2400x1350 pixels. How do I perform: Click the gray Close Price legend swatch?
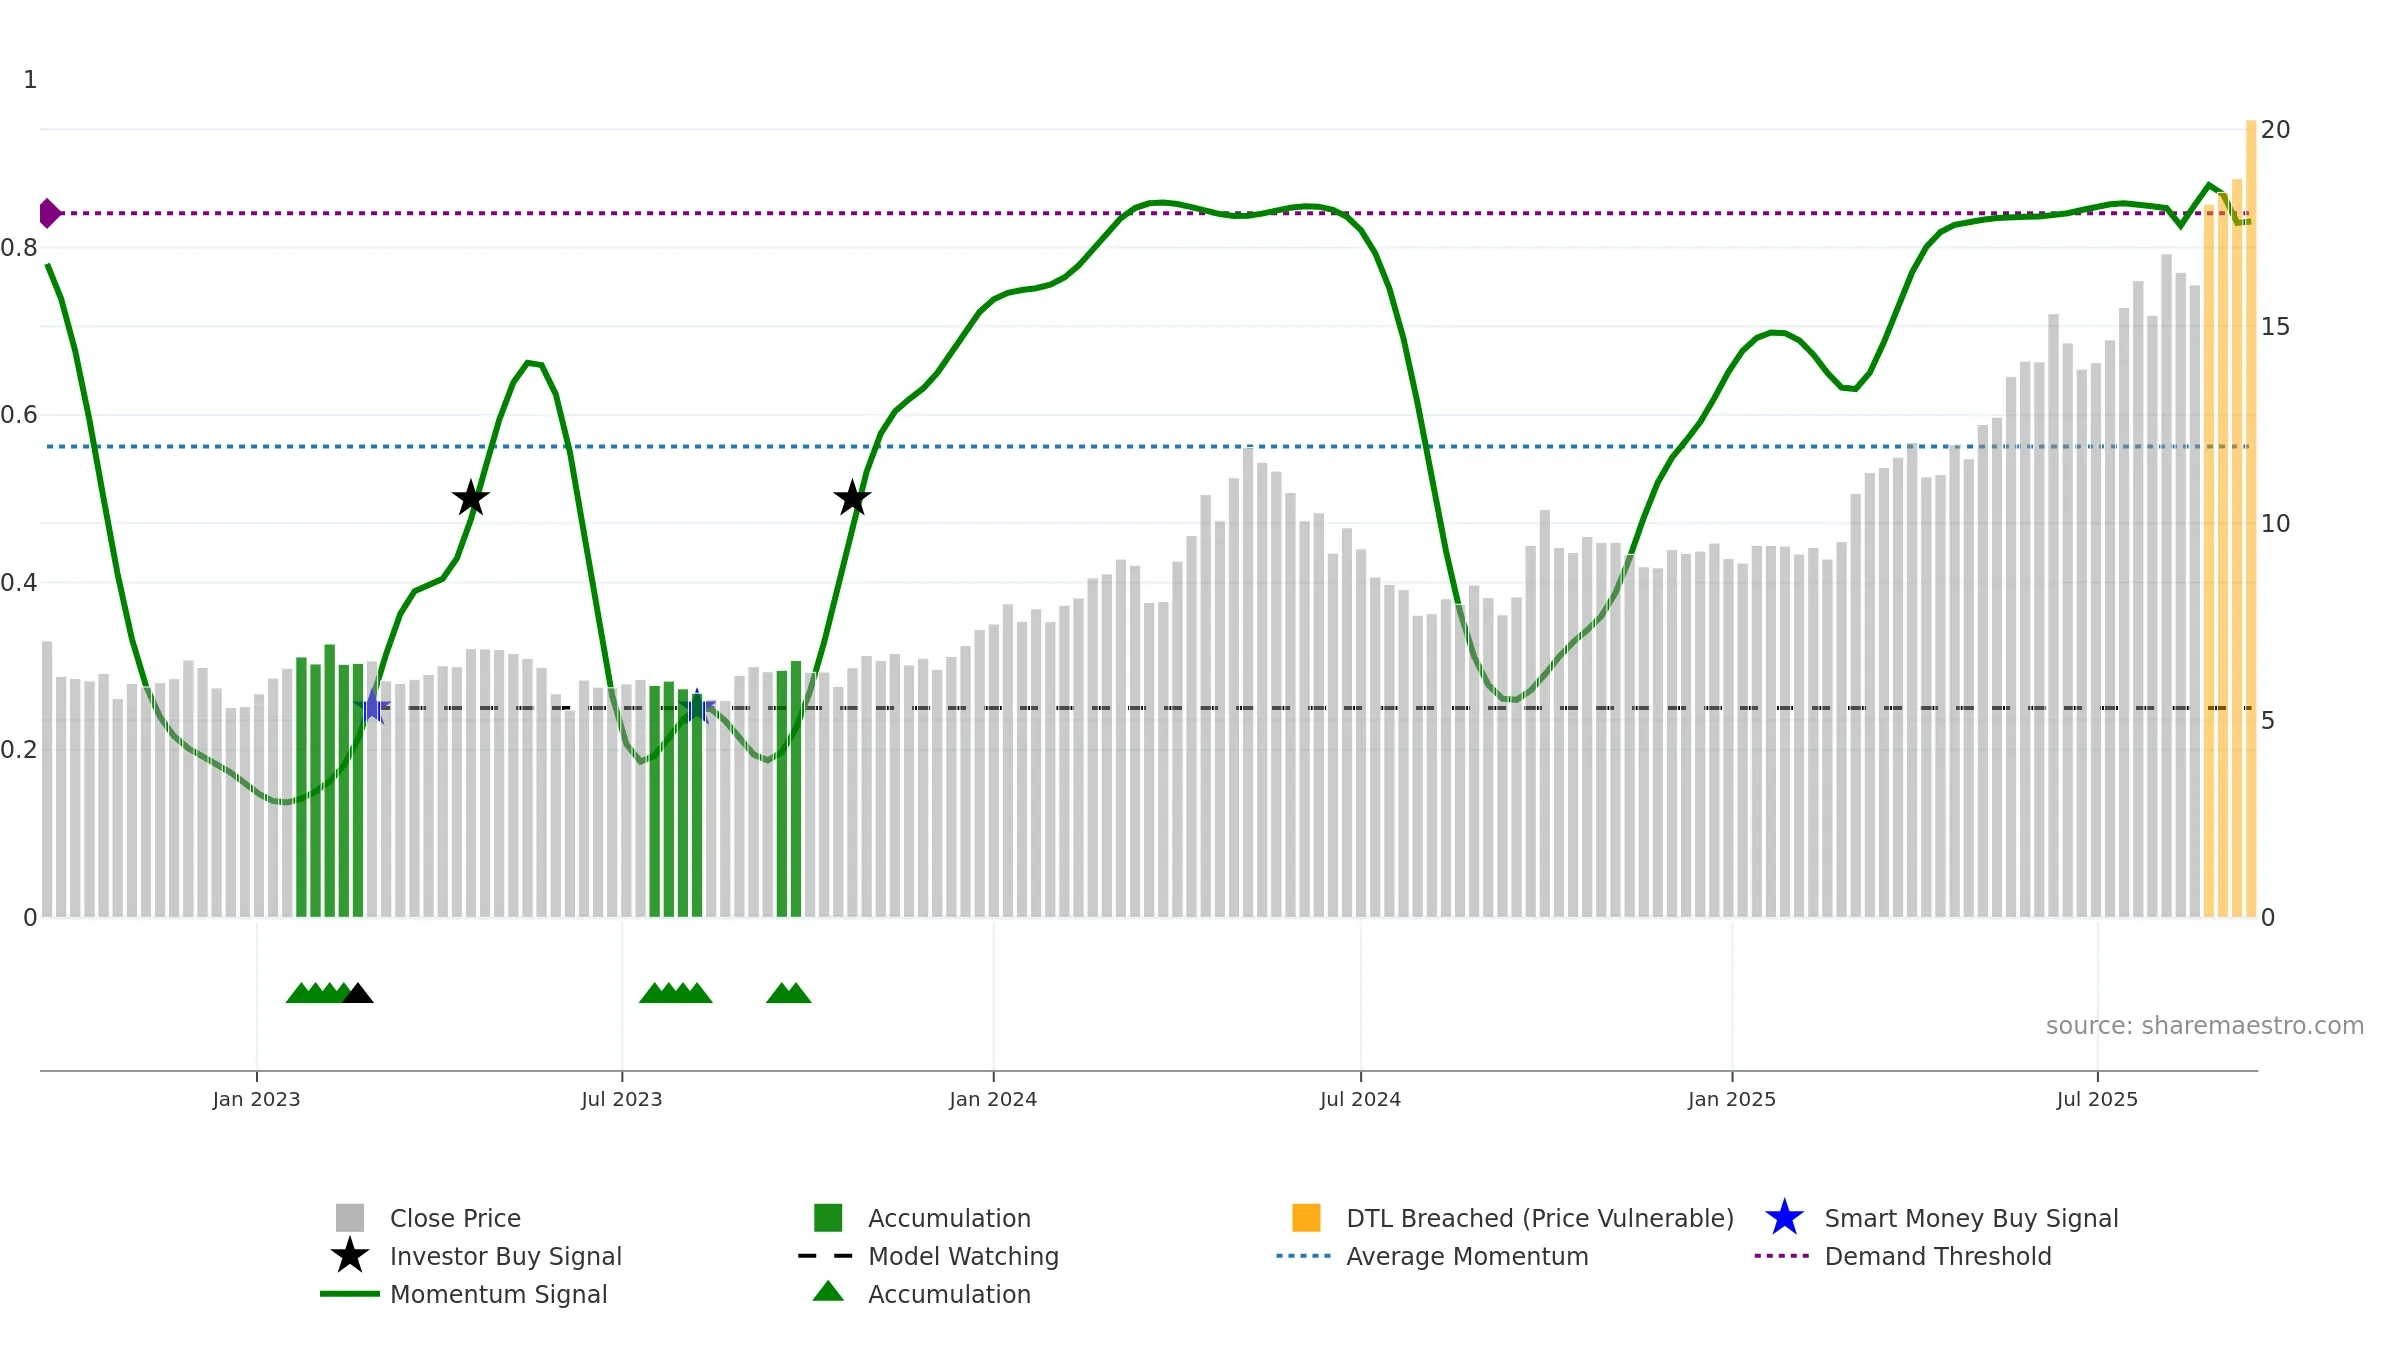(x=350, y=1218)
